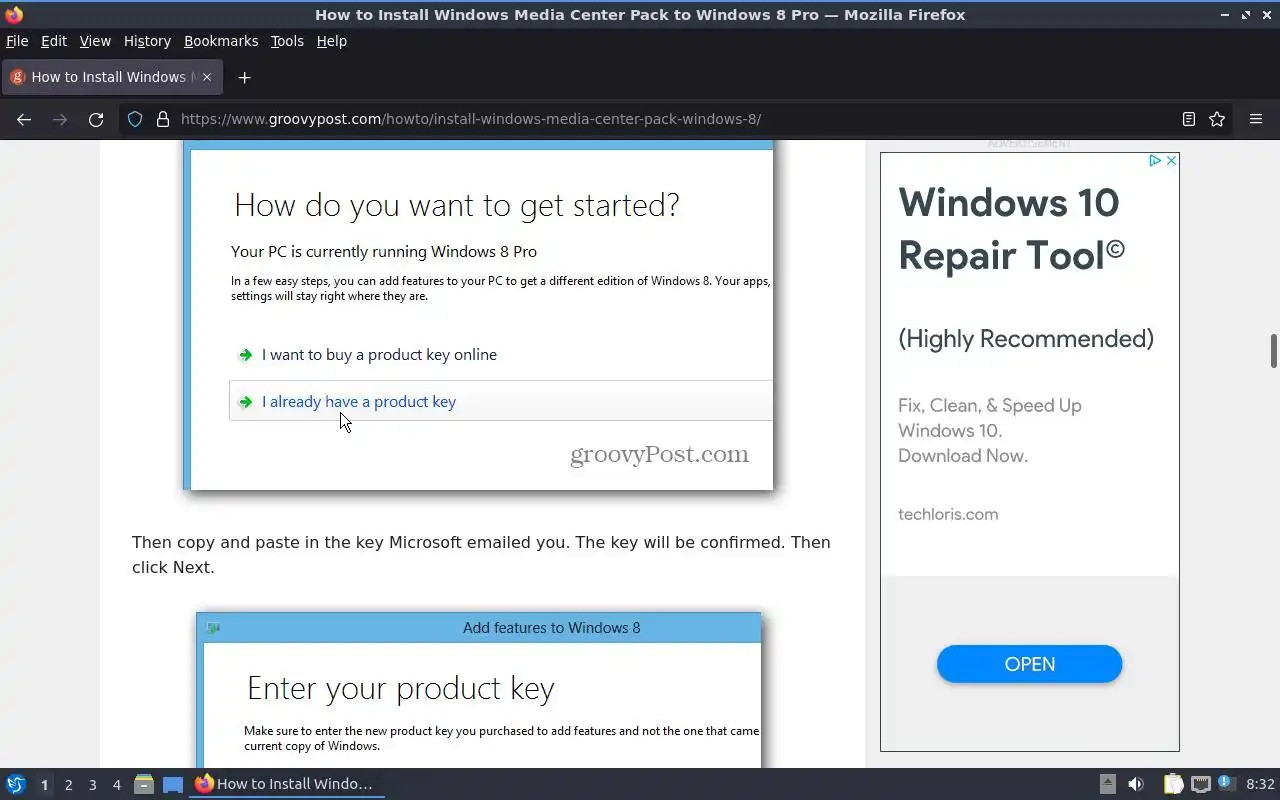Close the 'How to Install Windows' tab

(207, 77)
